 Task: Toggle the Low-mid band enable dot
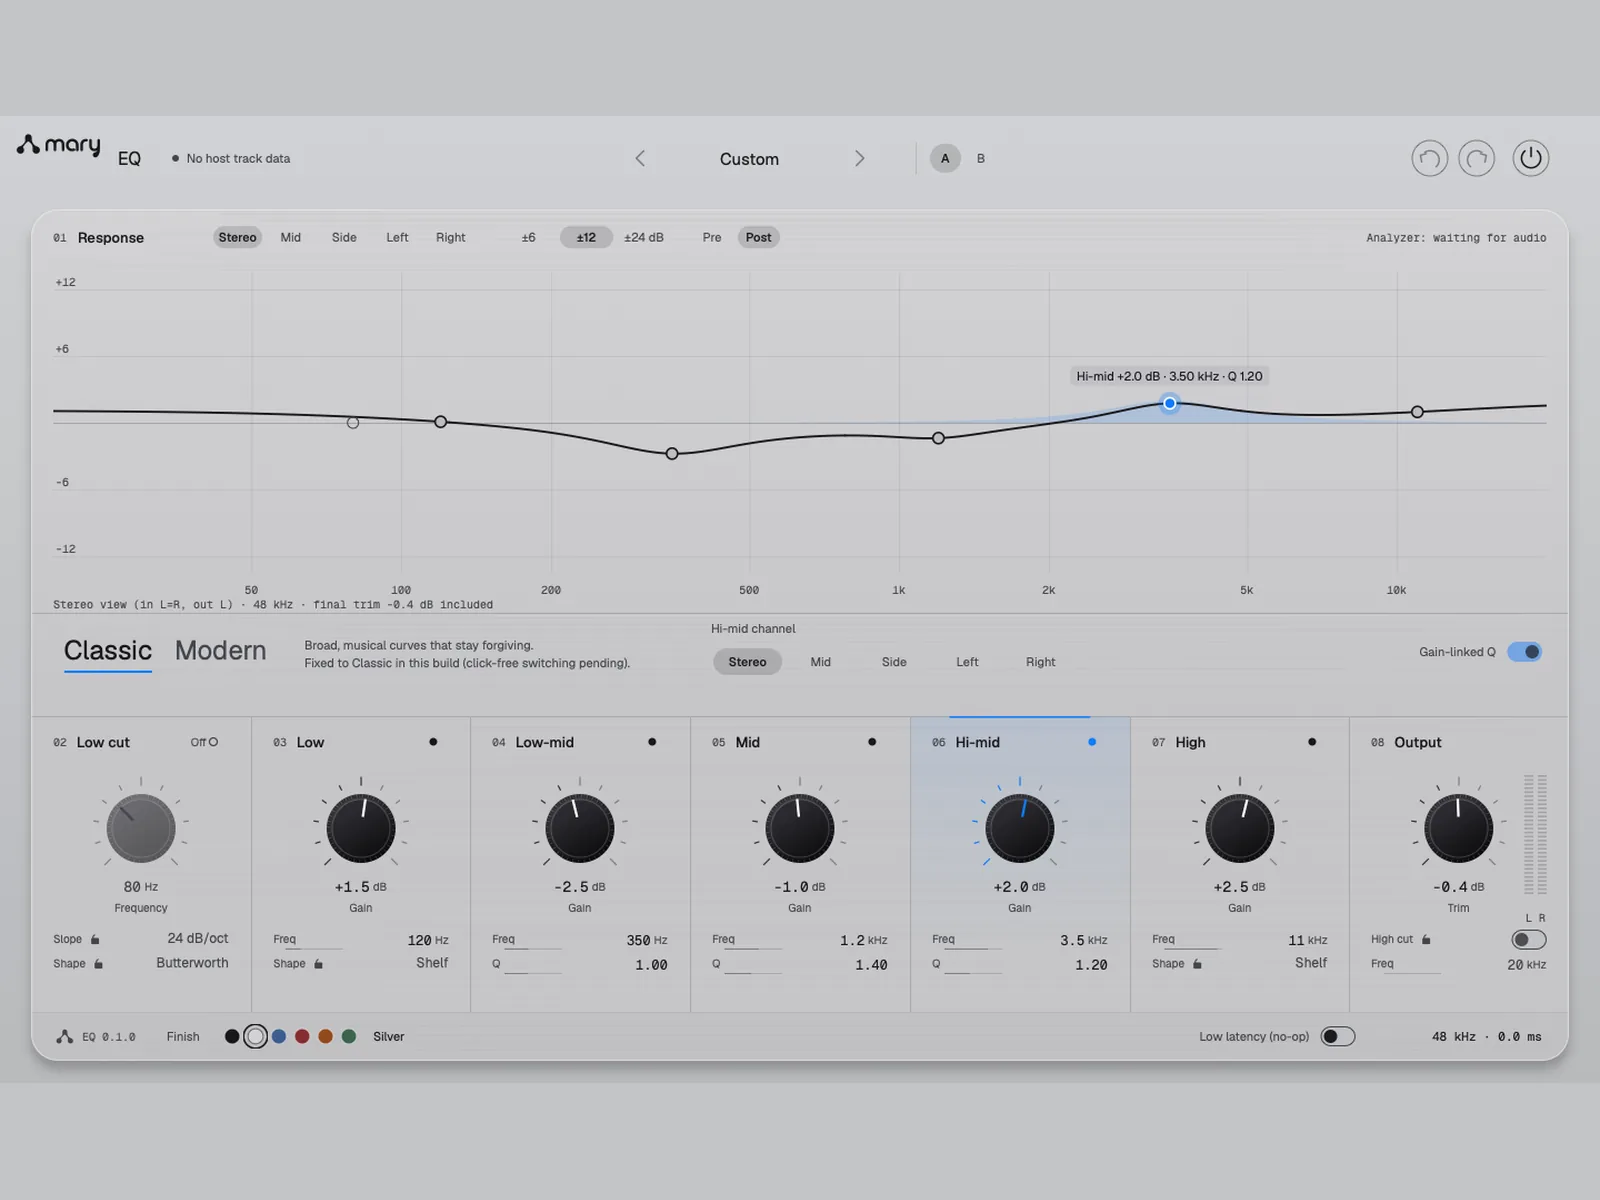[x=652, y=742]
